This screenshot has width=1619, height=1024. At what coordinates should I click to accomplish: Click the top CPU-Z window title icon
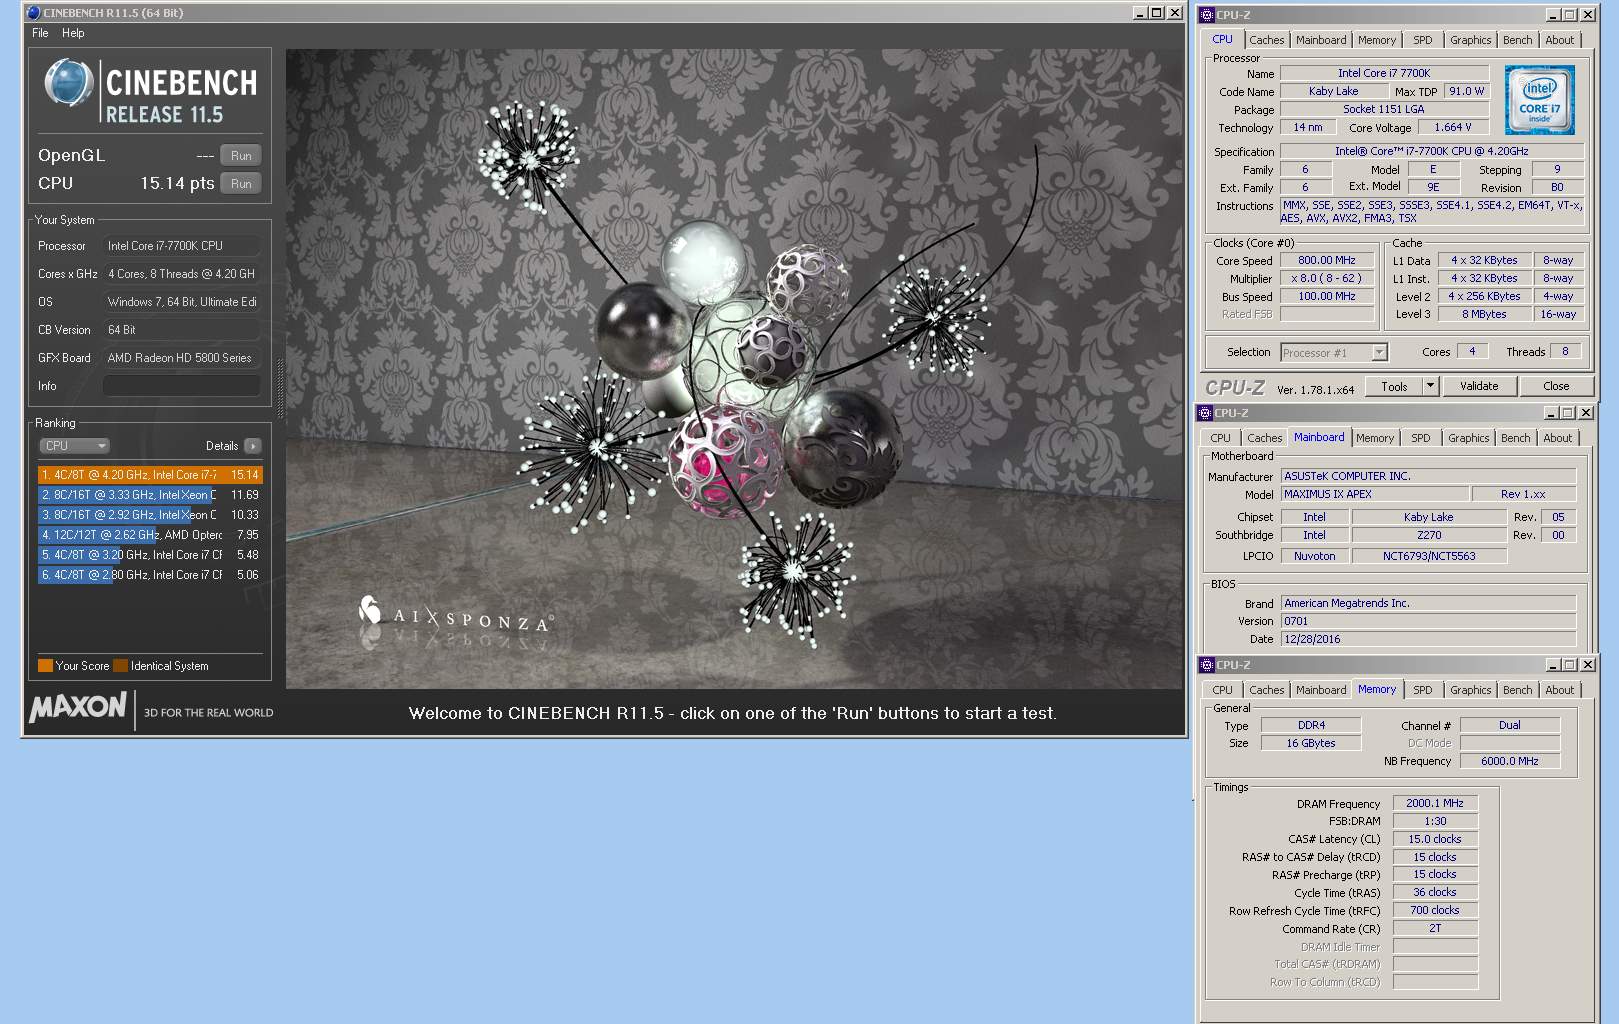[x=1207, y=15]
